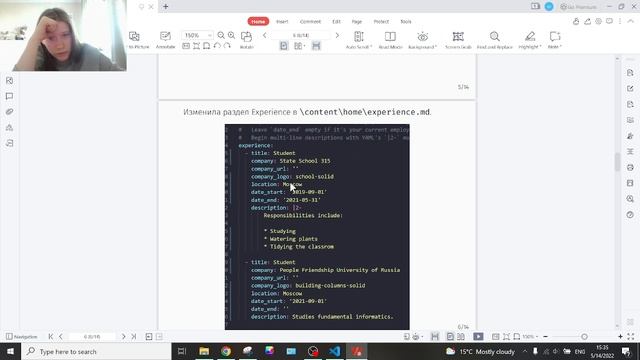Open Find and Replace
The height and width of the screenshot is (360, 640).
click(495, 40)
